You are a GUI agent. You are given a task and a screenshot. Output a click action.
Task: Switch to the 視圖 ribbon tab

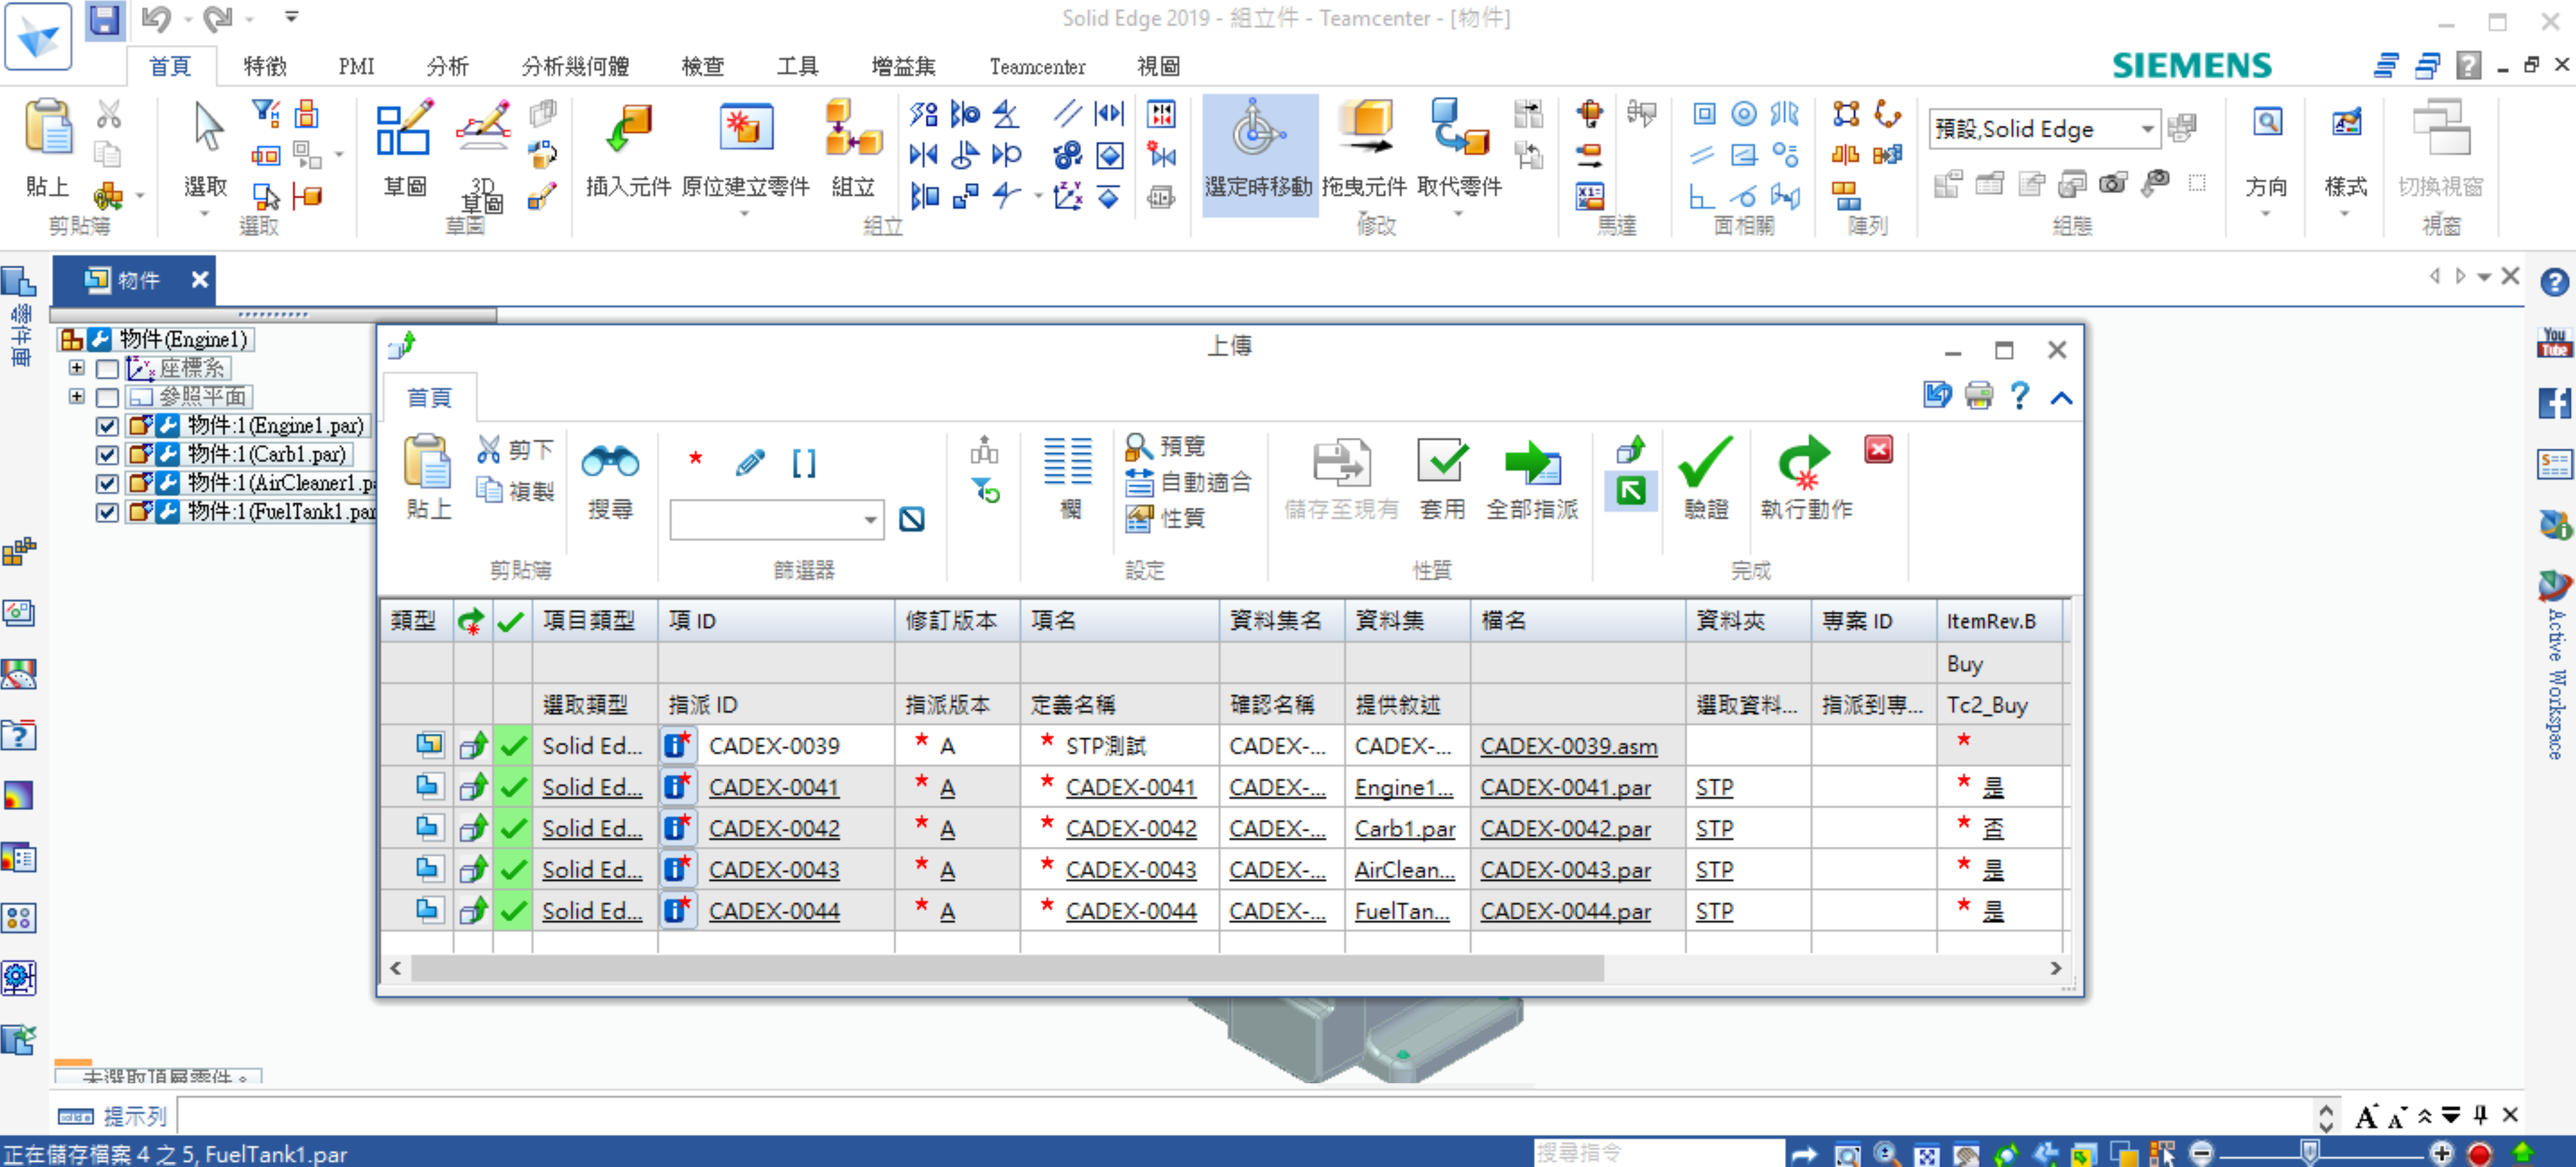pos(1158,66)
